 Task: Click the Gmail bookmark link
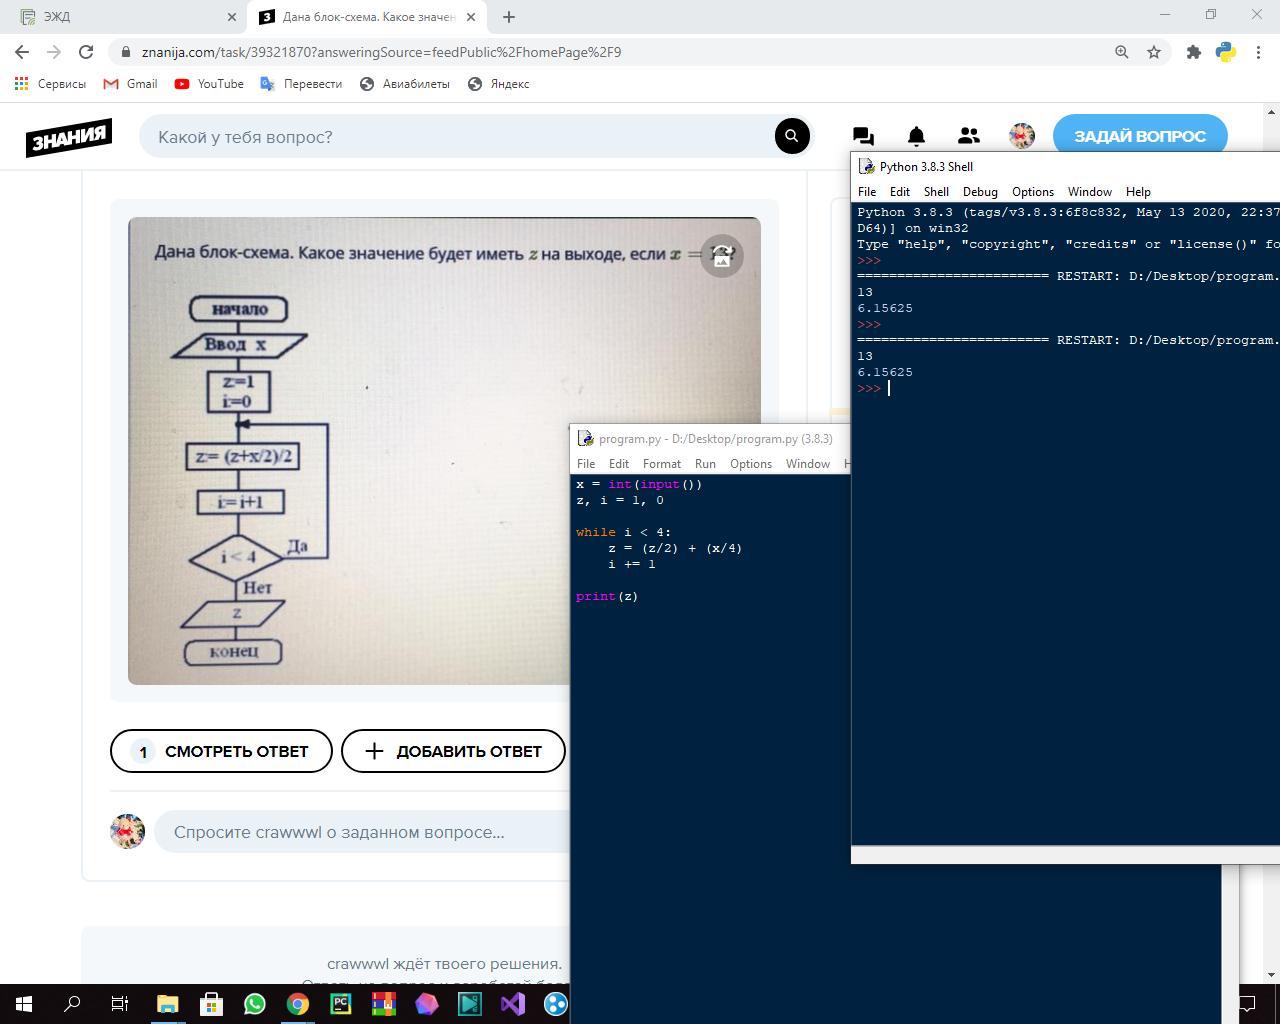(131, 84)
